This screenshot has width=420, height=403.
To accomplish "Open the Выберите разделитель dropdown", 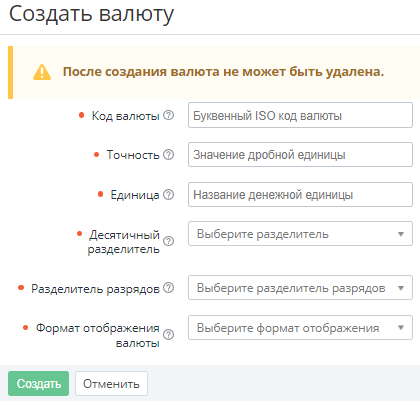I will (x=300, y=234).
